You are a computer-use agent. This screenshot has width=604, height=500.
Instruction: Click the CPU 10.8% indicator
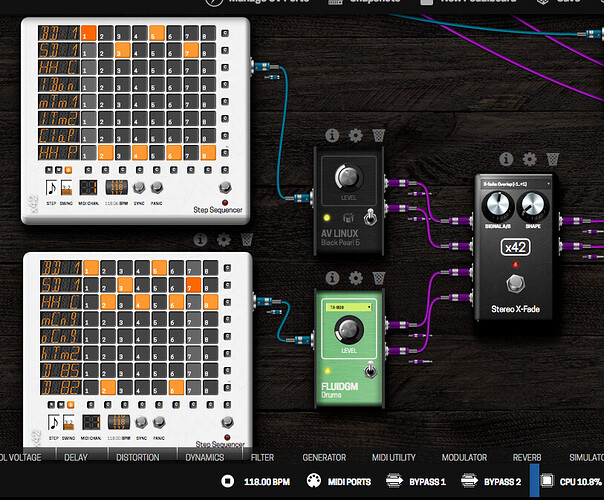[571, 481]
